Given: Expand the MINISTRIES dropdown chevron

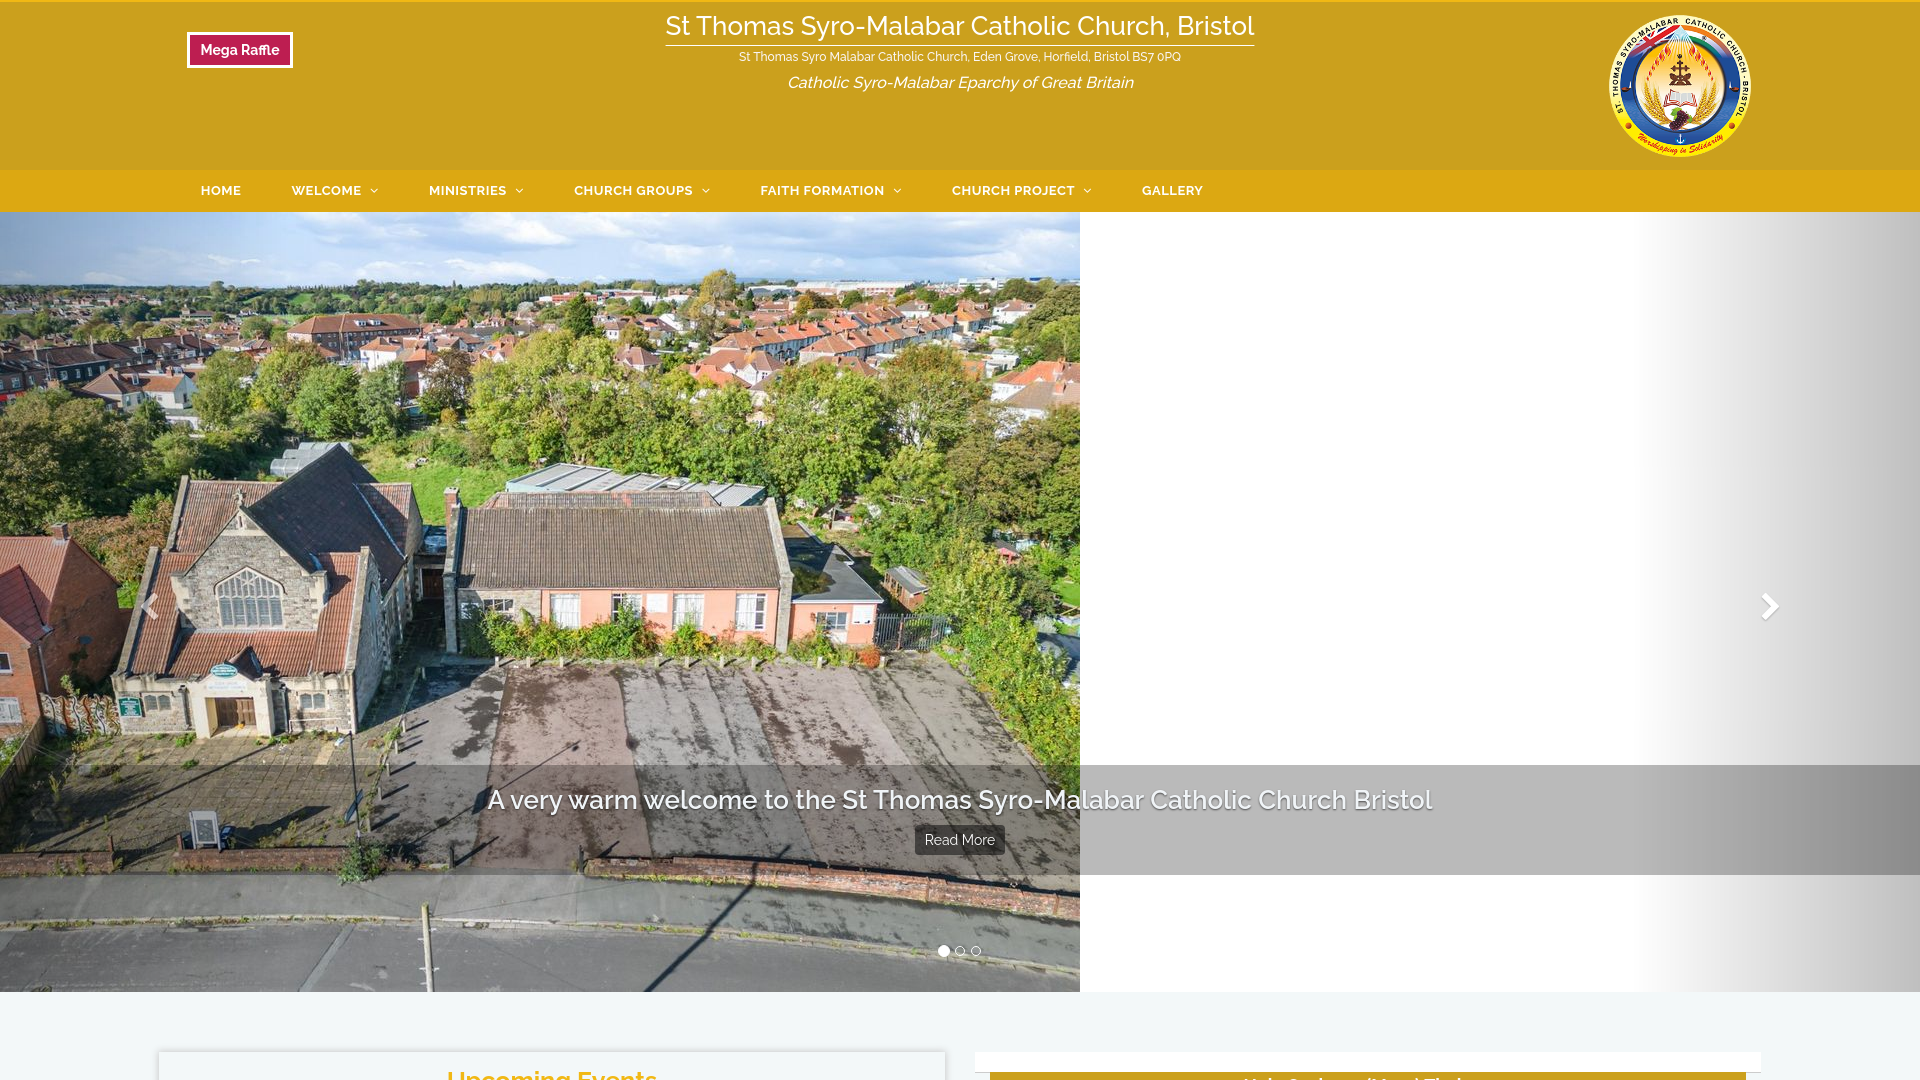Looking at the screenshot, I should coord(519,191).
